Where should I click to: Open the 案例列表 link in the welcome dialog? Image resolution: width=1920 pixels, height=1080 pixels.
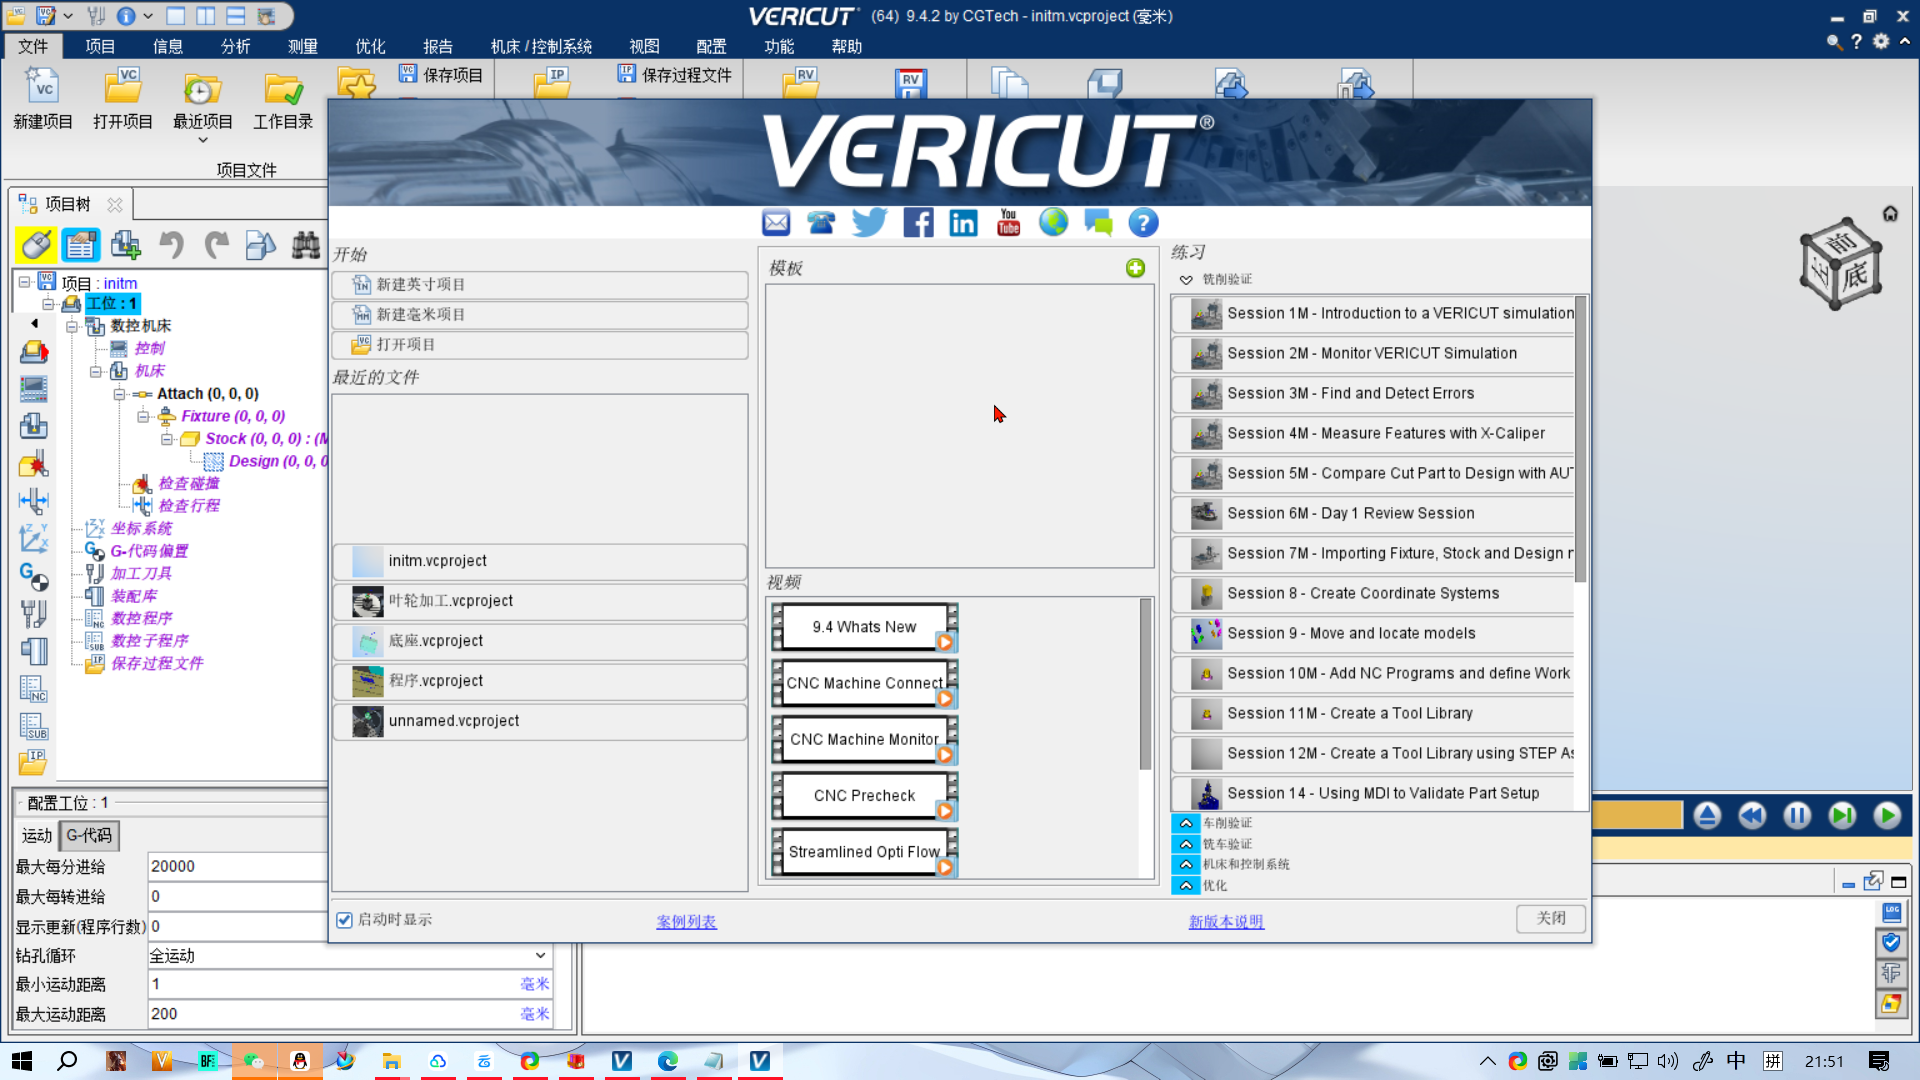click(x=686, y=921)
